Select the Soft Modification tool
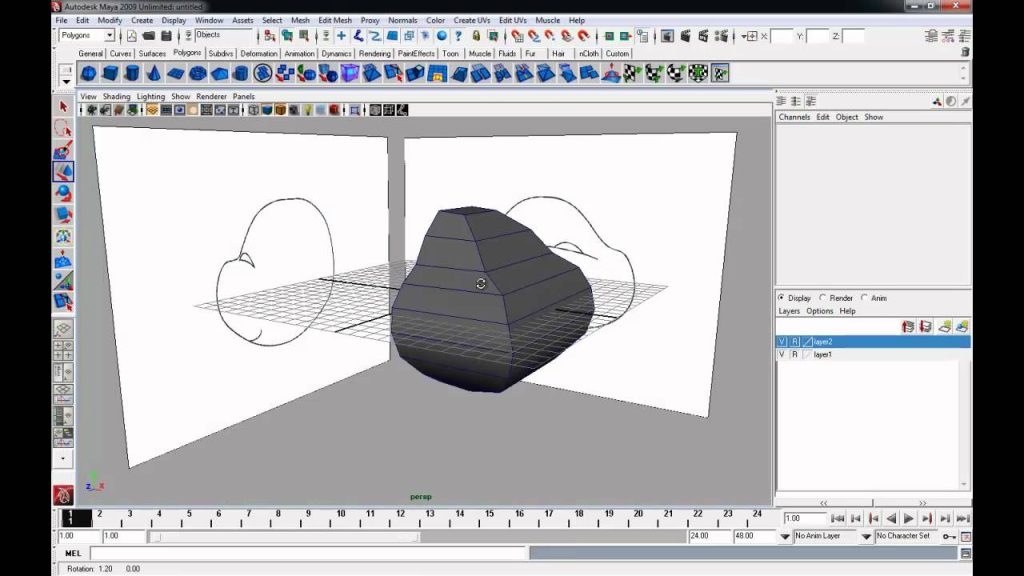 [63, 259]
